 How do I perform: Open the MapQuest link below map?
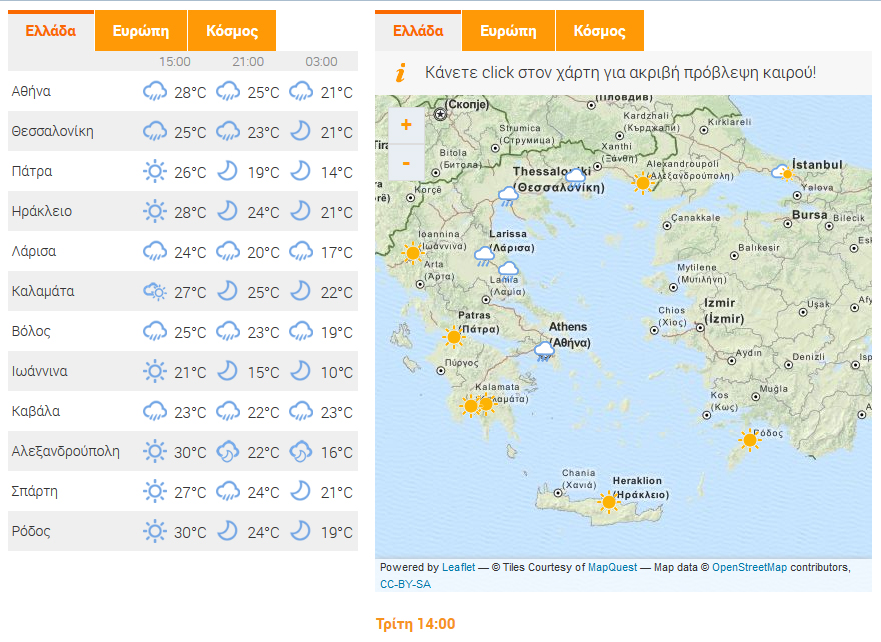(612, 568)
